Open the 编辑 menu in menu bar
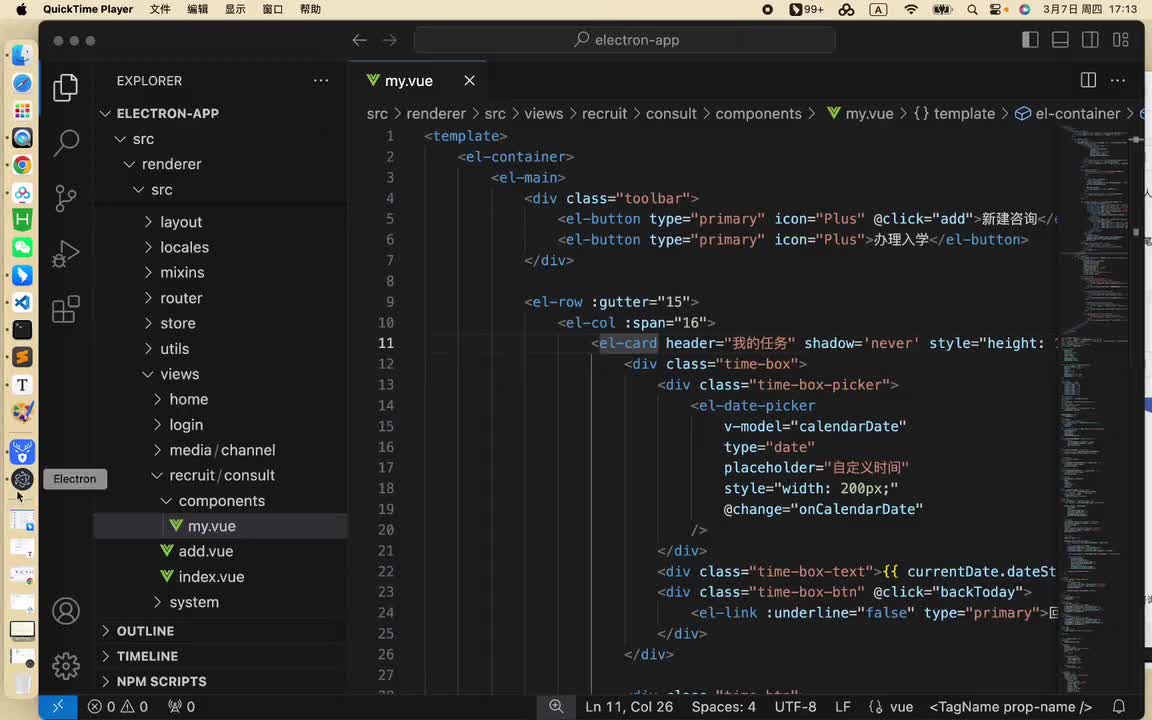The height and width of the screenshot is (720, 1152). click(198, 10)
